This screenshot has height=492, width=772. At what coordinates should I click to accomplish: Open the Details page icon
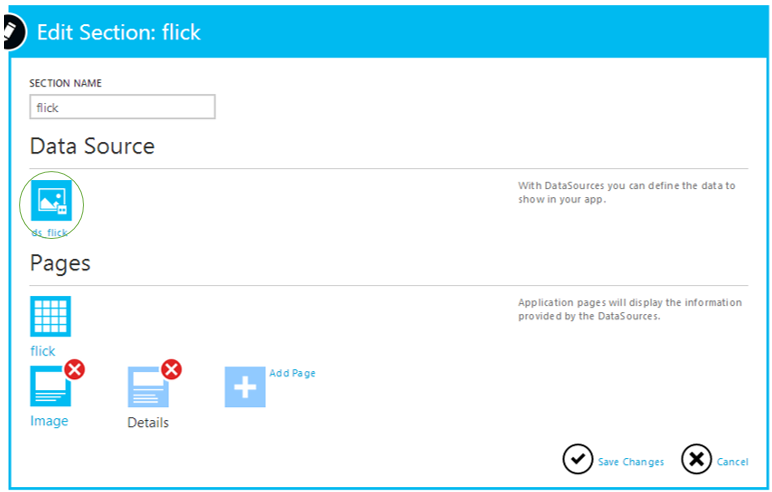click(147, 388)
